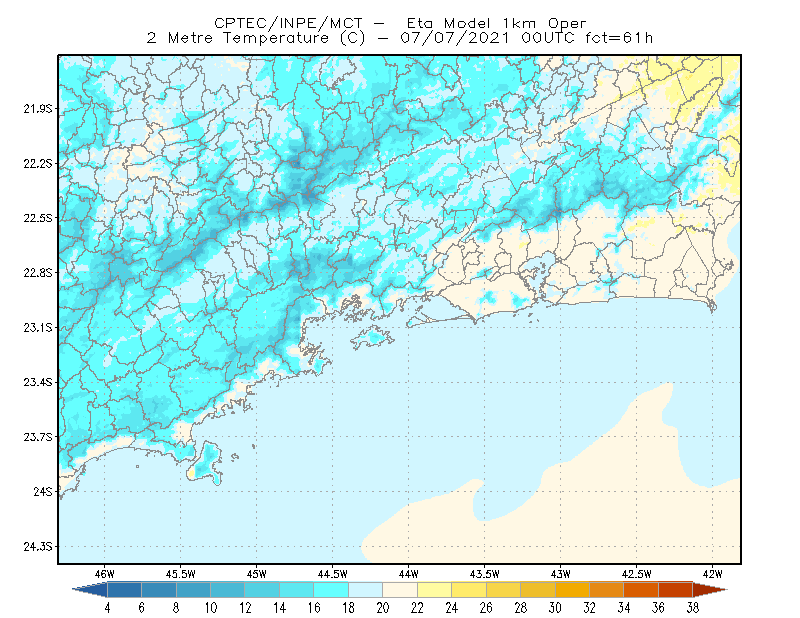The image size is (800, 618).
Task: Click the 18-20 pale blue colorbar swatch
Action: [x=365, y=590]
